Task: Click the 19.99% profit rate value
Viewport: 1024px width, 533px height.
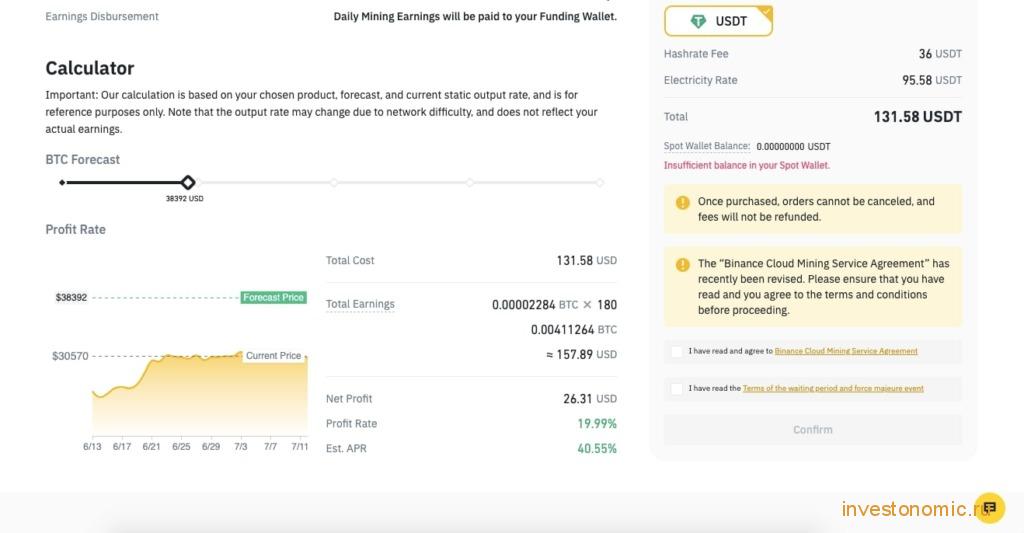Action: (x=597, y=424)
